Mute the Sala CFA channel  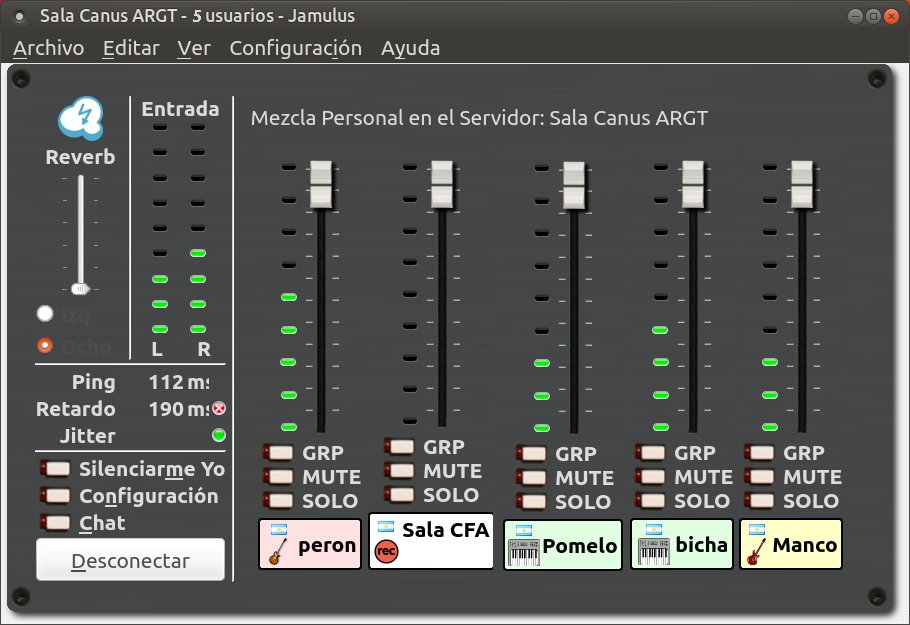(399, 471)
